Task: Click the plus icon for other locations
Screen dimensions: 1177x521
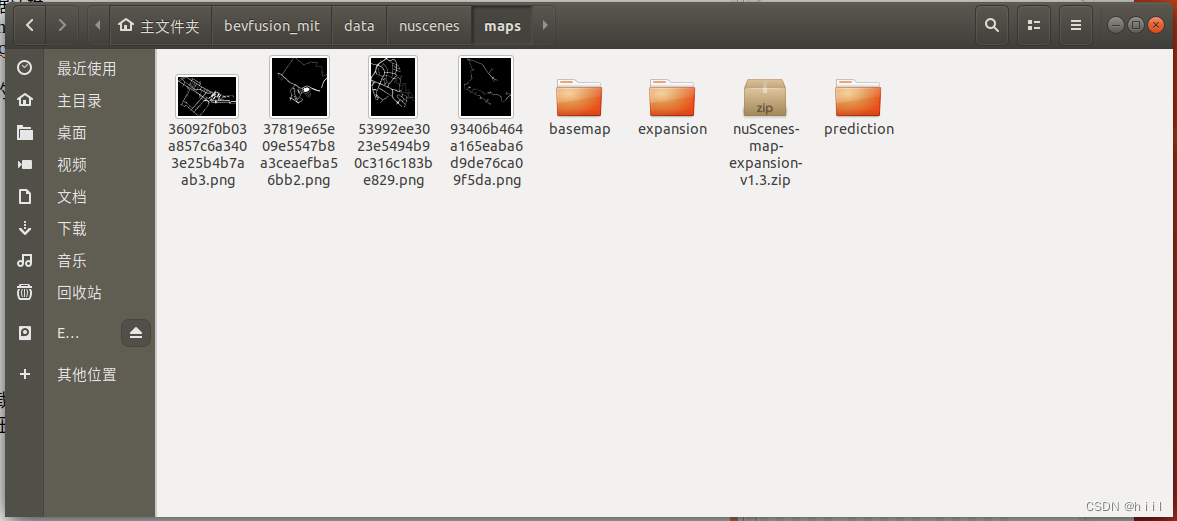Action: [x=25, y=374]
